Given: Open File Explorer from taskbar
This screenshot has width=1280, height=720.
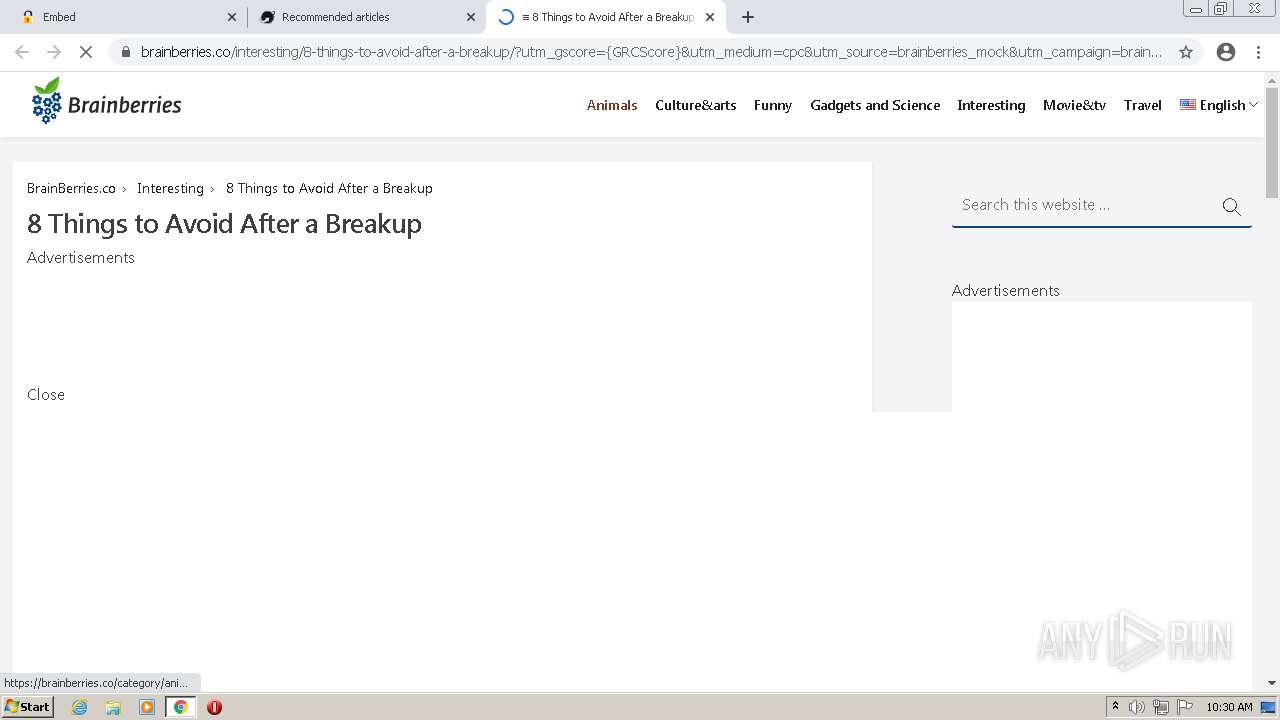Looking at the screenshot, I should 113,707.
